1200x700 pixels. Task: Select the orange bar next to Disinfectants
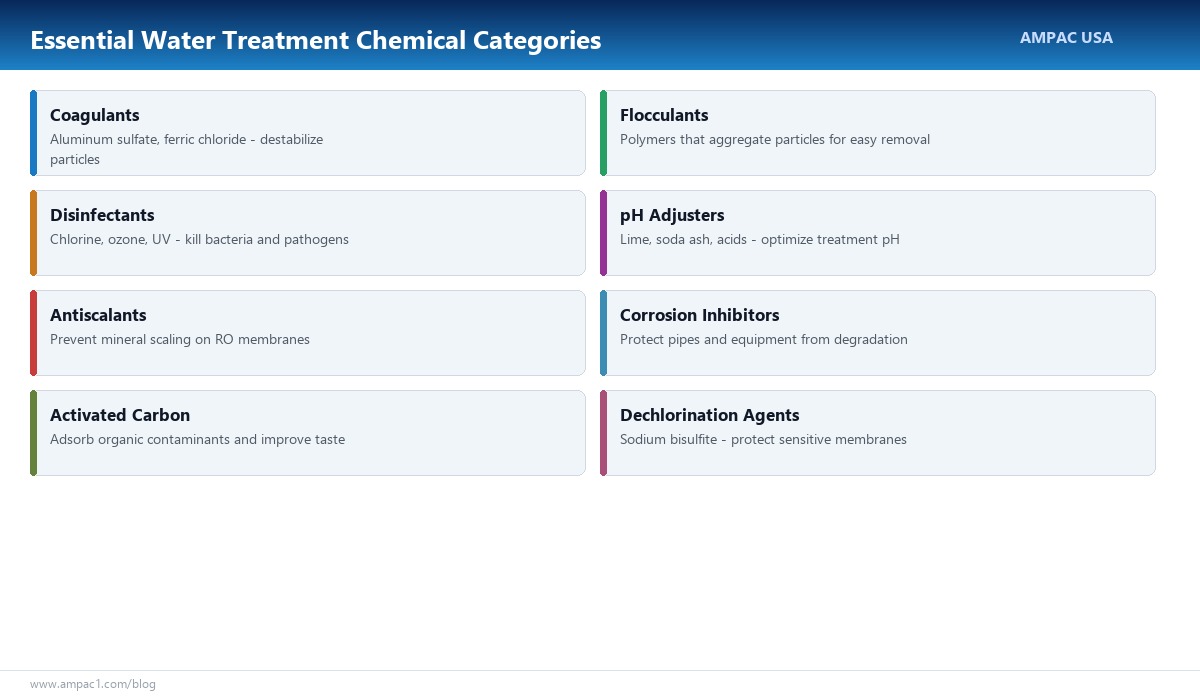(x=34, y=232)
